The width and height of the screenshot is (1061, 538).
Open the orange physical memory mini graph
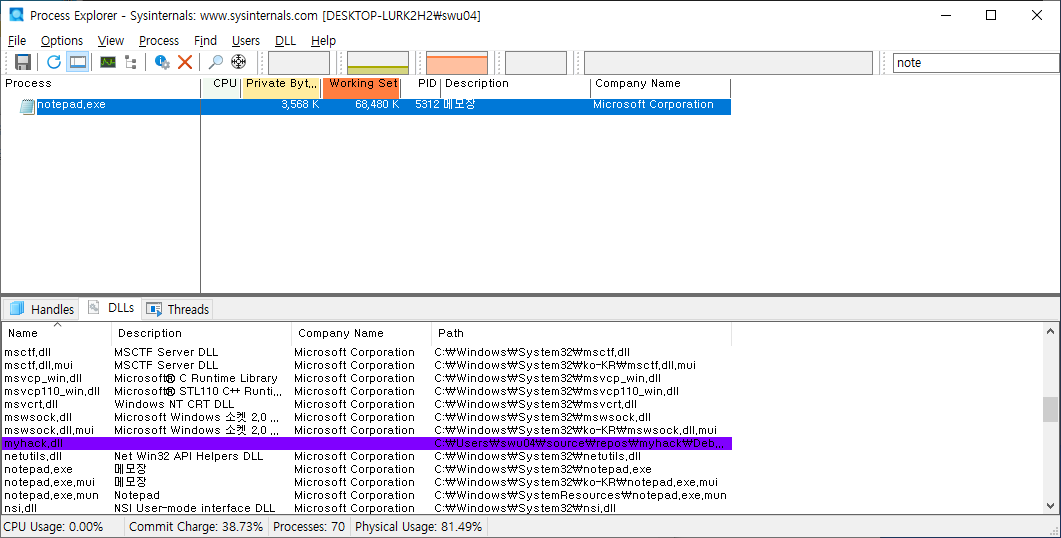457,63
